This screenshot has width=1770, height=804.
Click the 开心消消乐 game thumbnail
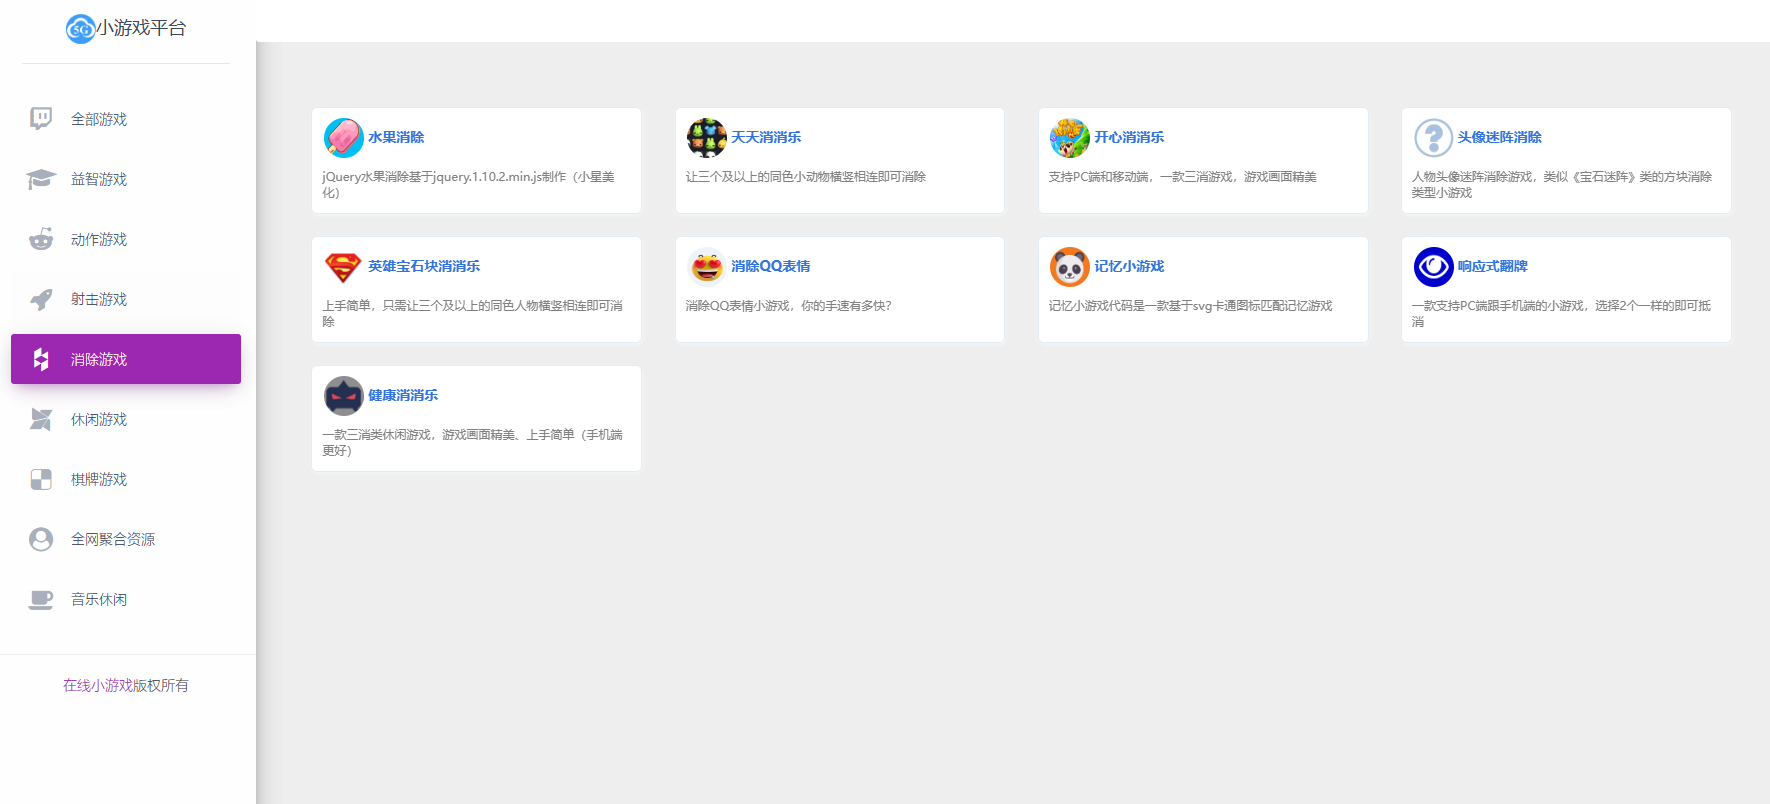(1069, 137)
